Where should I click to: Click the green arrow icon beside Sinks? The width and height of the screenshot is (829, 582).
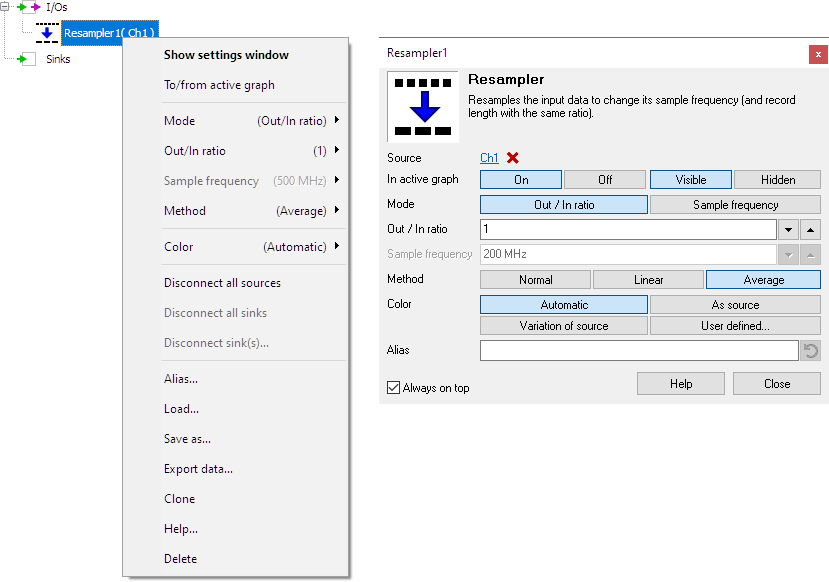[x=22, y=58]
